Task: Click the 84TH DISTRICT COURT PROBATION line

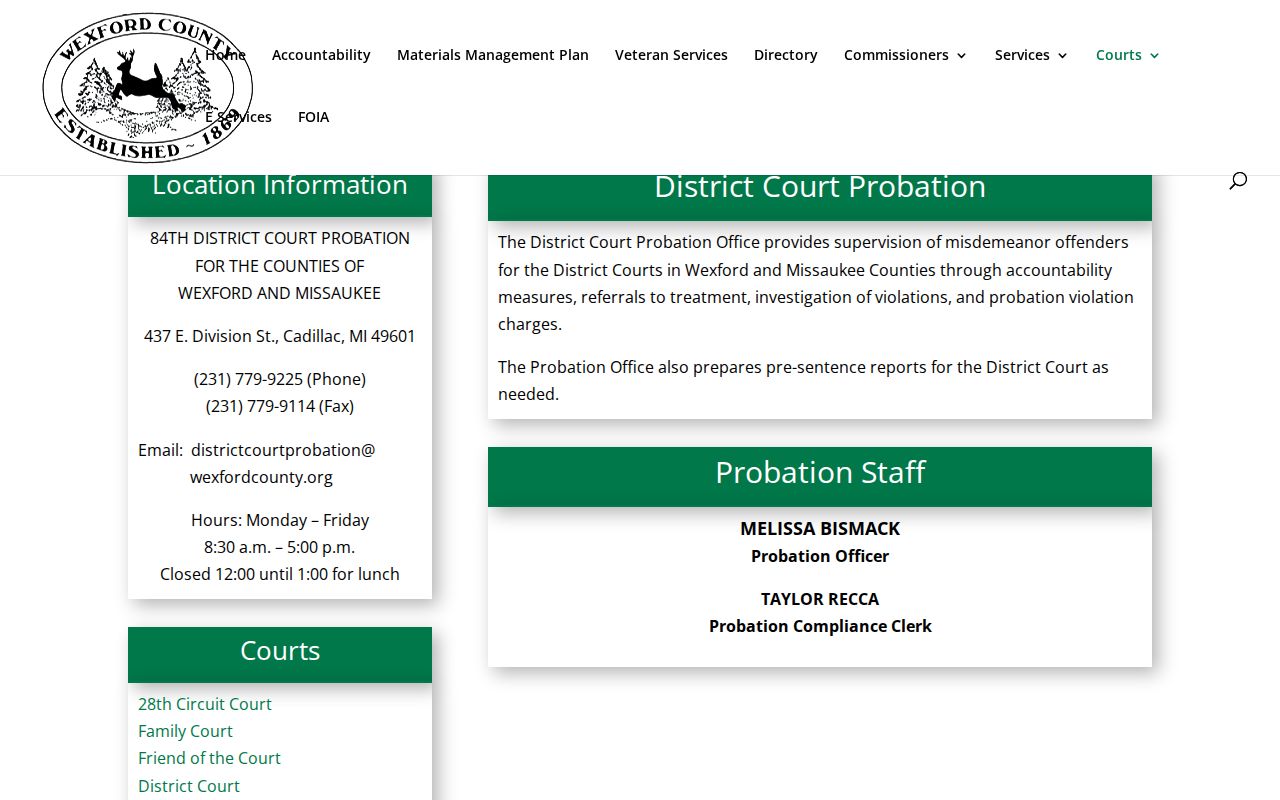Action: tap(280, 238)
